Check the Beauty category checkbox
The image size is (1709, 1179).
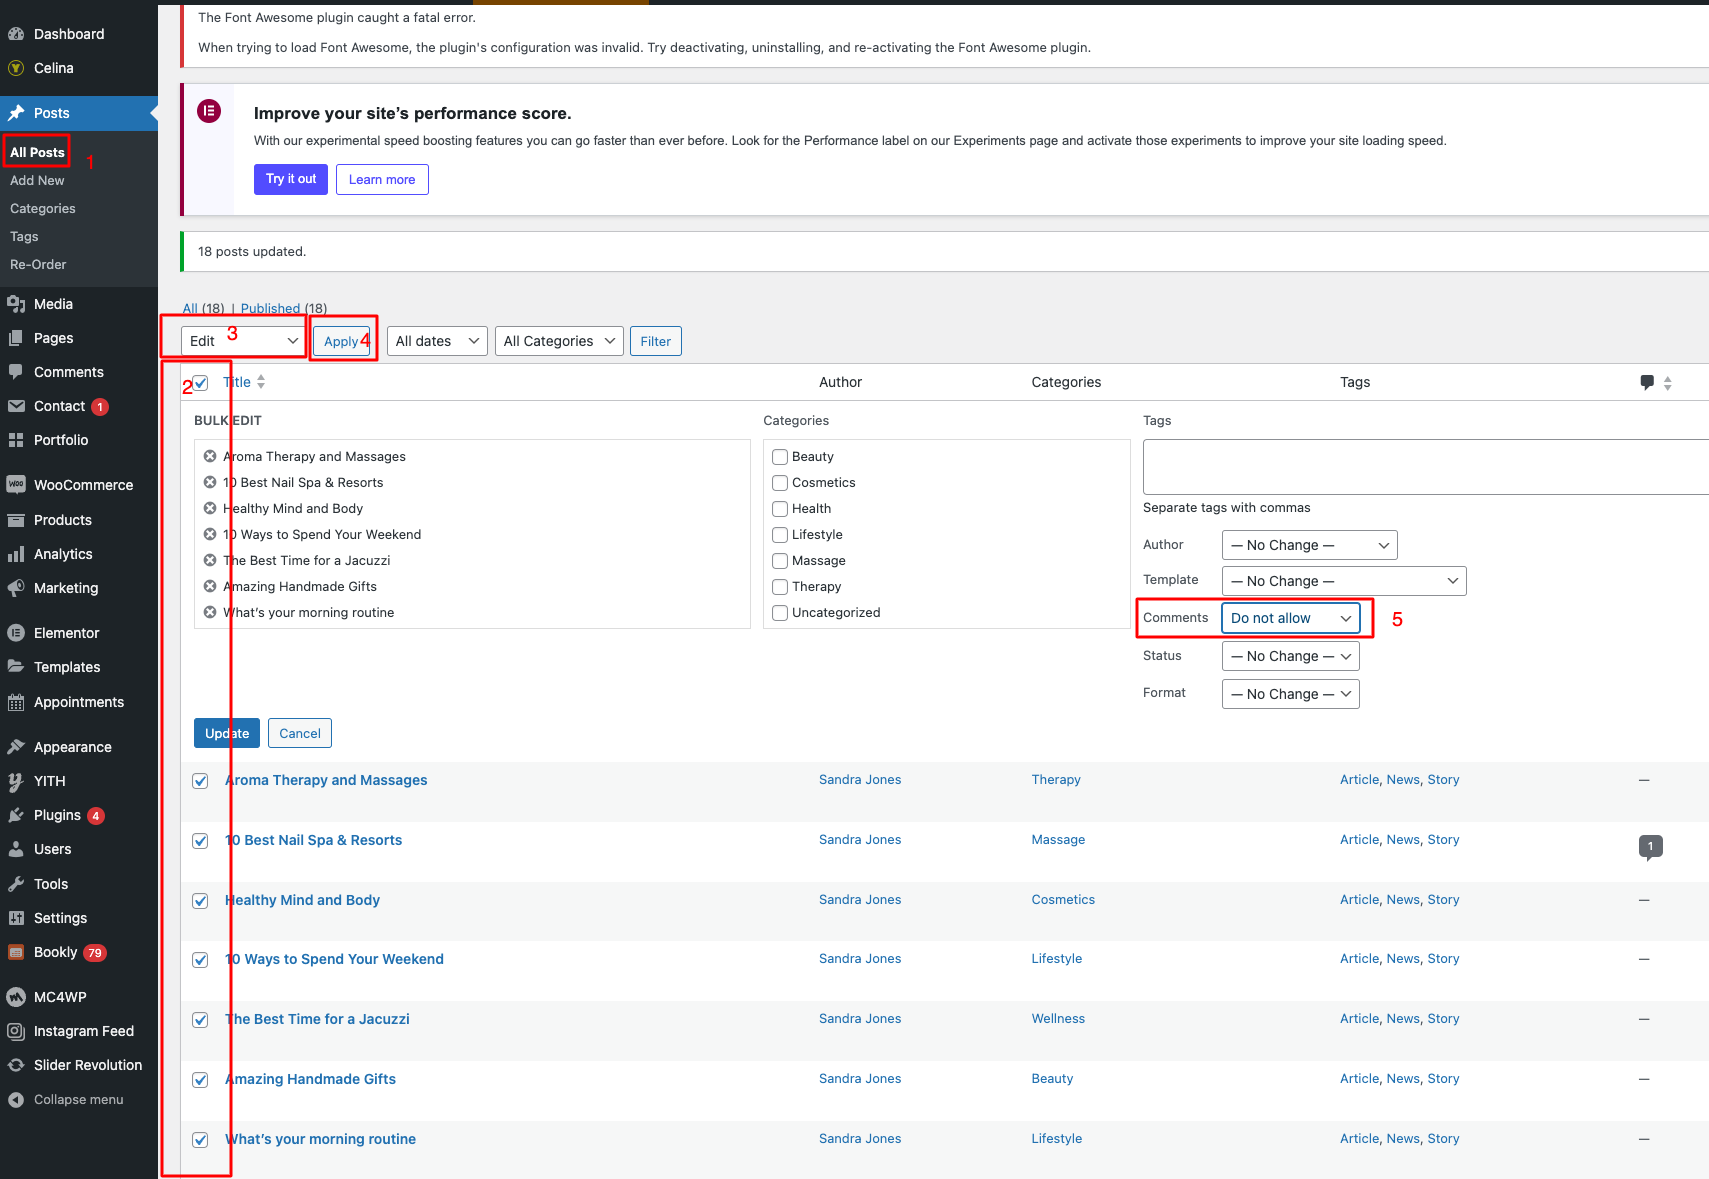[x=780, y=457]
